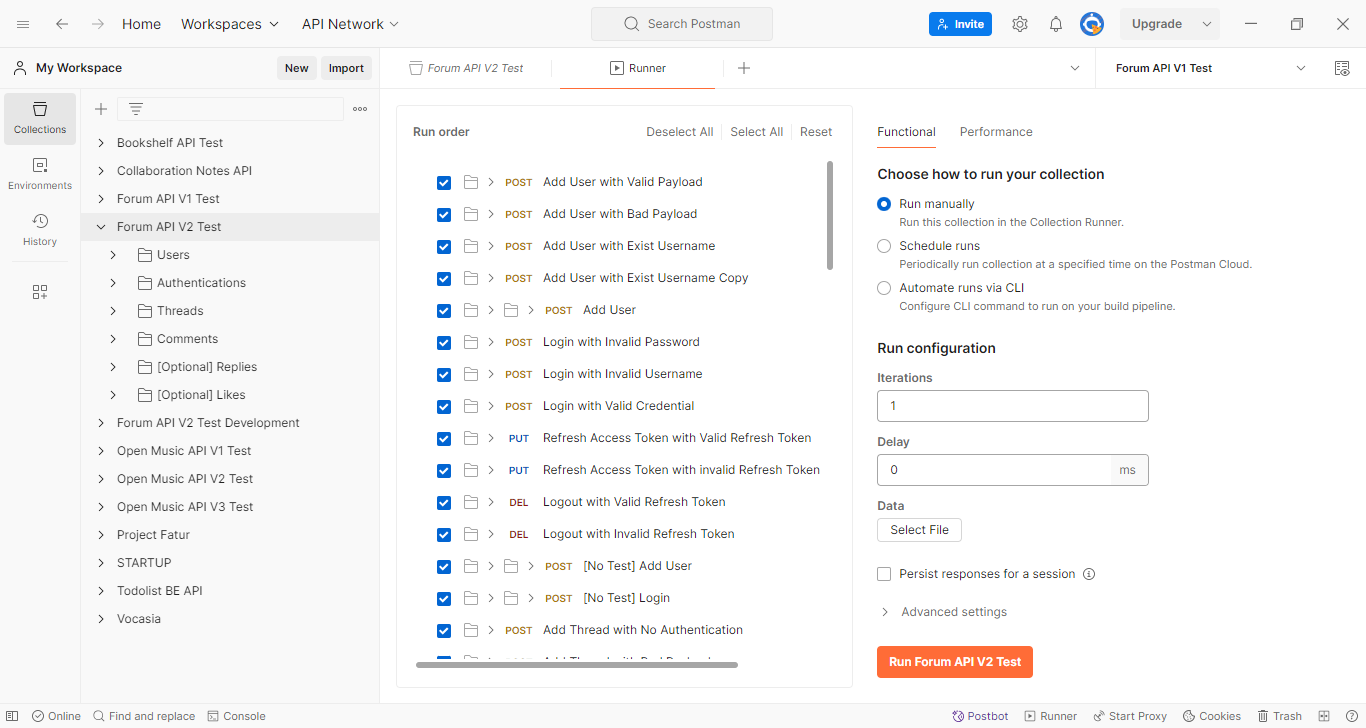Screen dimensions: 1366x728
Task: Click the run order horizontal scrollbar
Action: 577,664
